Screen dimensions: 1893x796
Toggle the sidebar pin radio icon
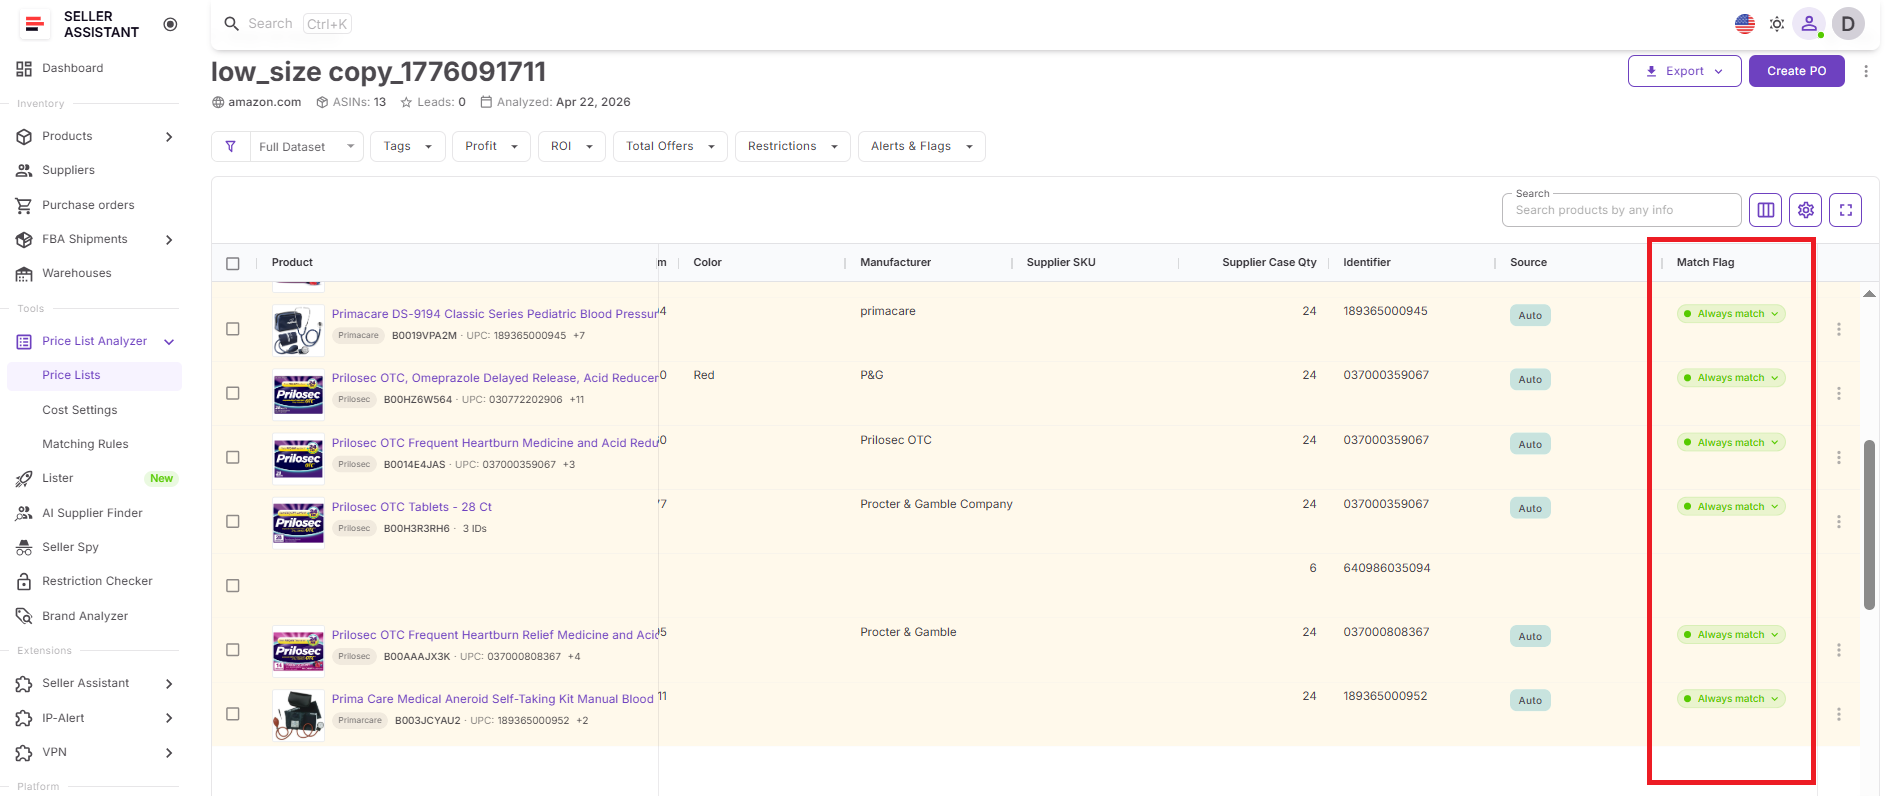[x=170, y=24]
